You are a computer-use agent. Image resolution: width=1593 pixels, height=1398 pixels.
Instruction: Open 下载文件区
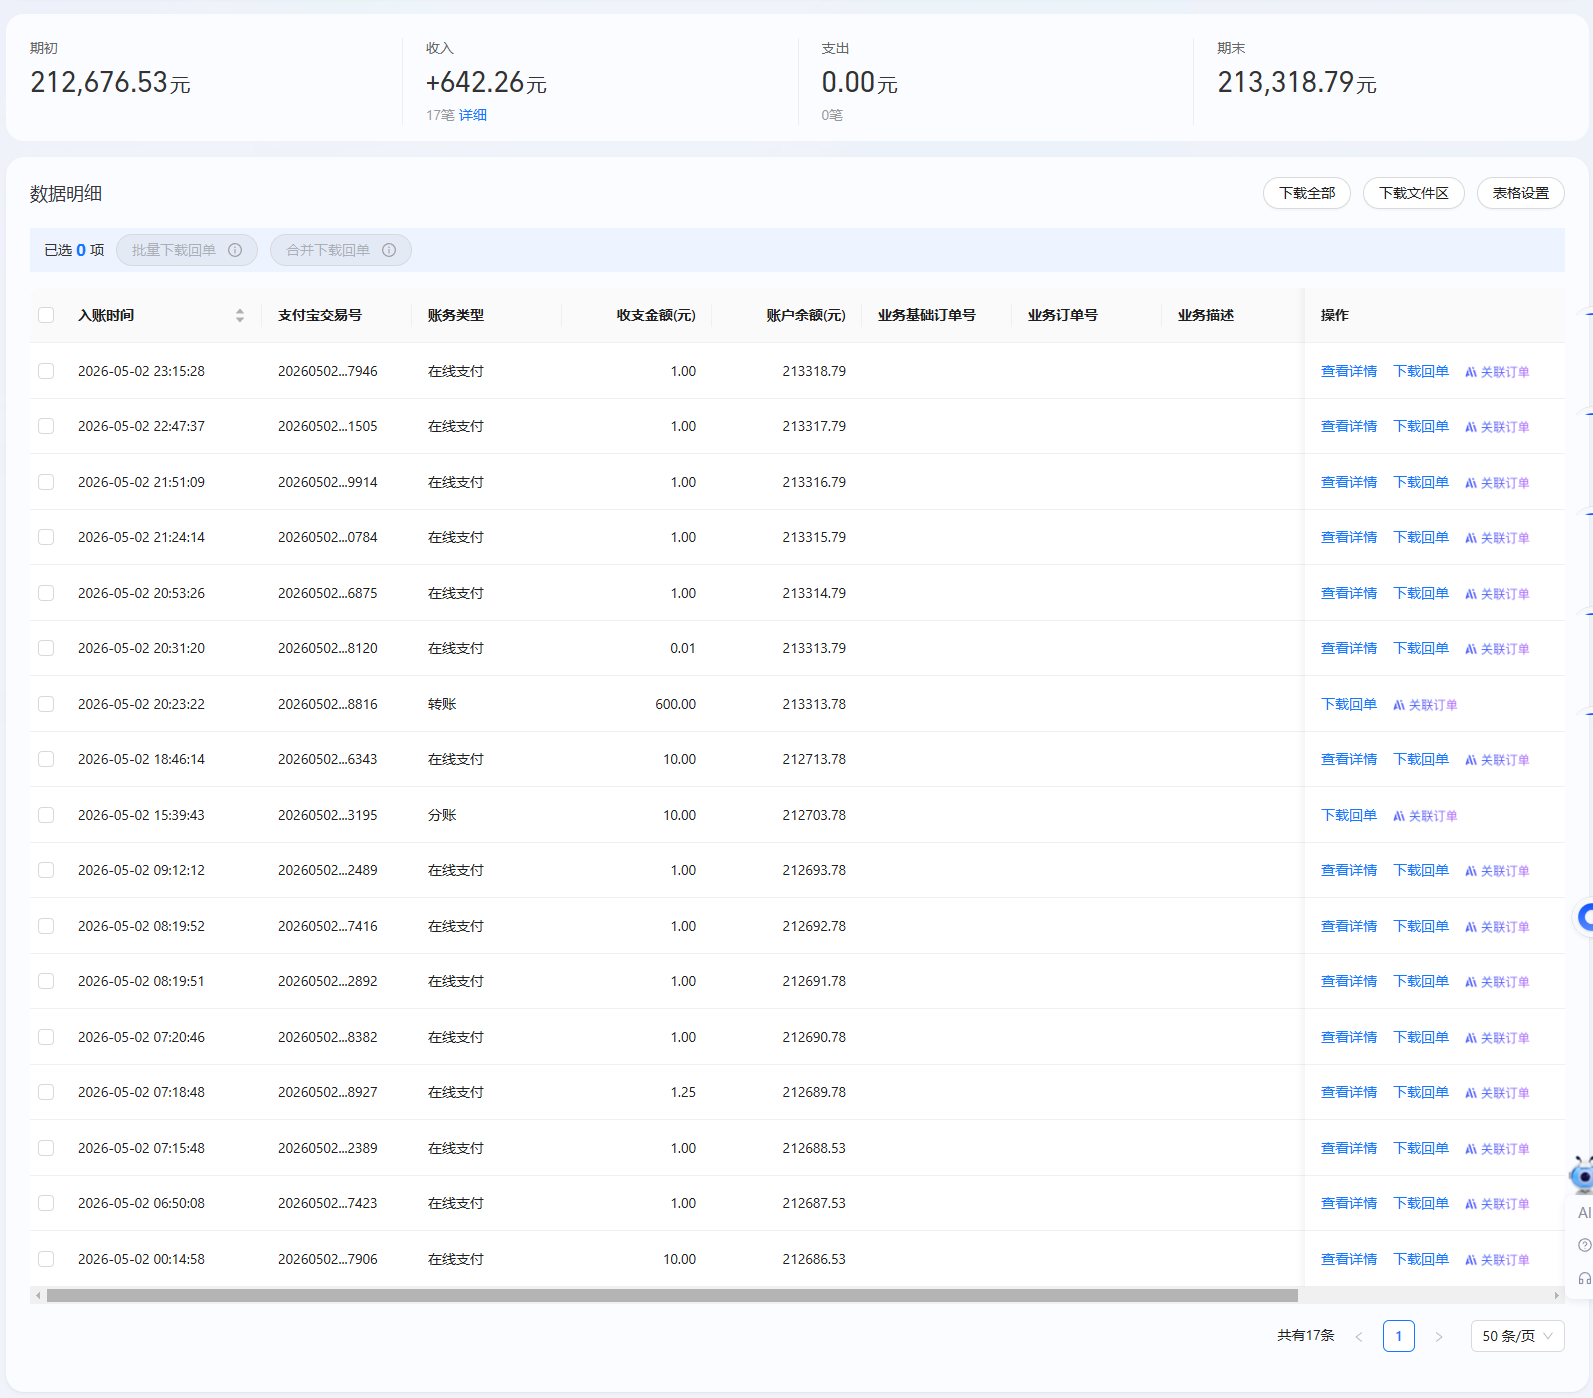pos(1414,193)
